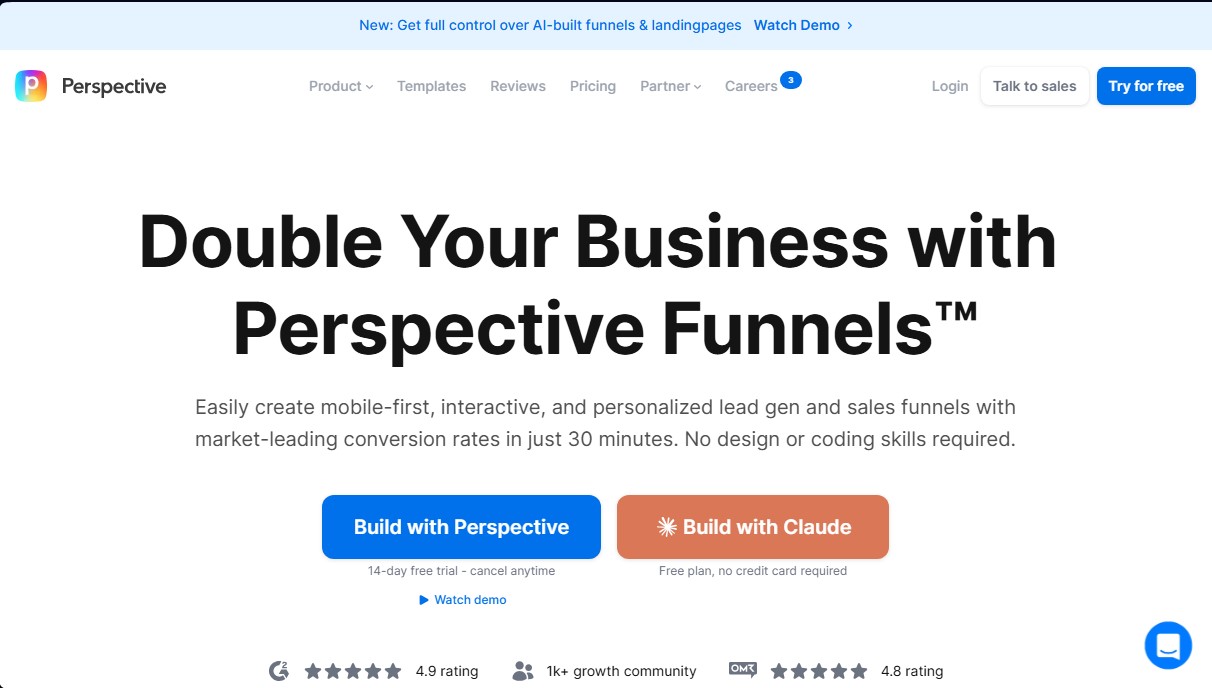Go to the Pricing page
Image resolution: width=1212 pixels, height=688 pixels.
coord(593,86)
